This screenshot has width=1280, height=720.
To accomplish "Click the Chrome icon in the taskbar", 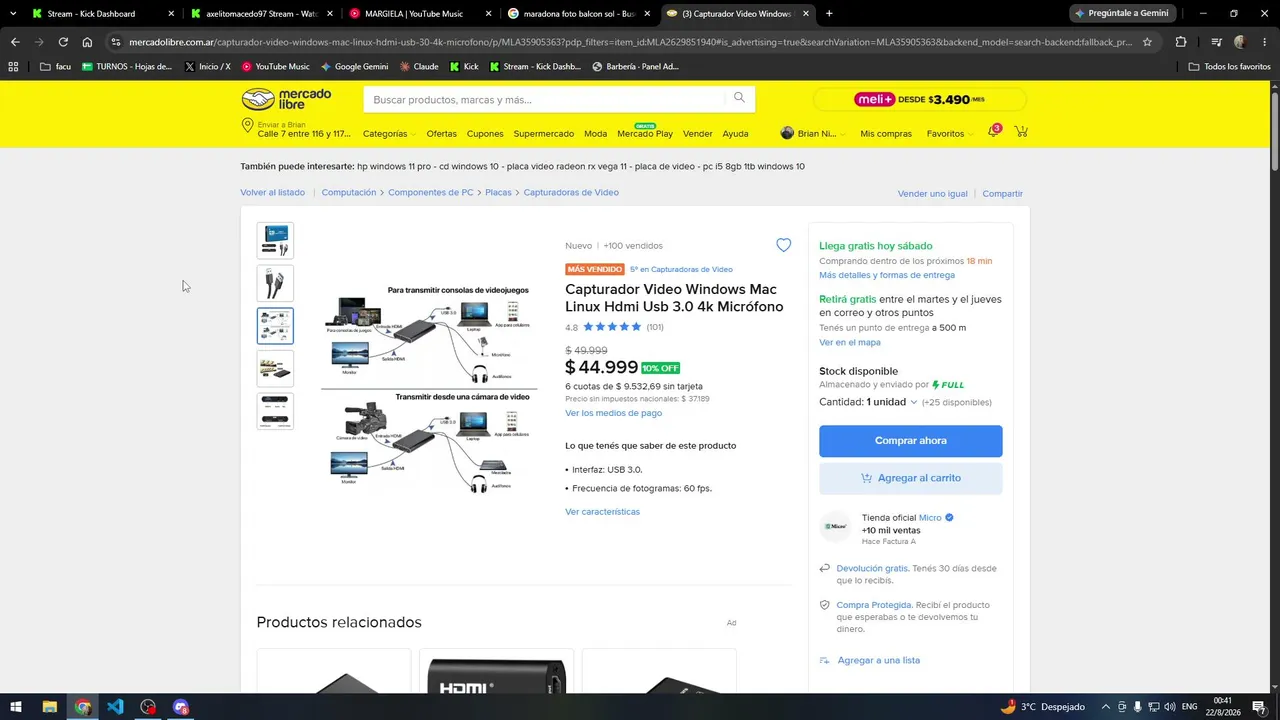I will 82,707.
